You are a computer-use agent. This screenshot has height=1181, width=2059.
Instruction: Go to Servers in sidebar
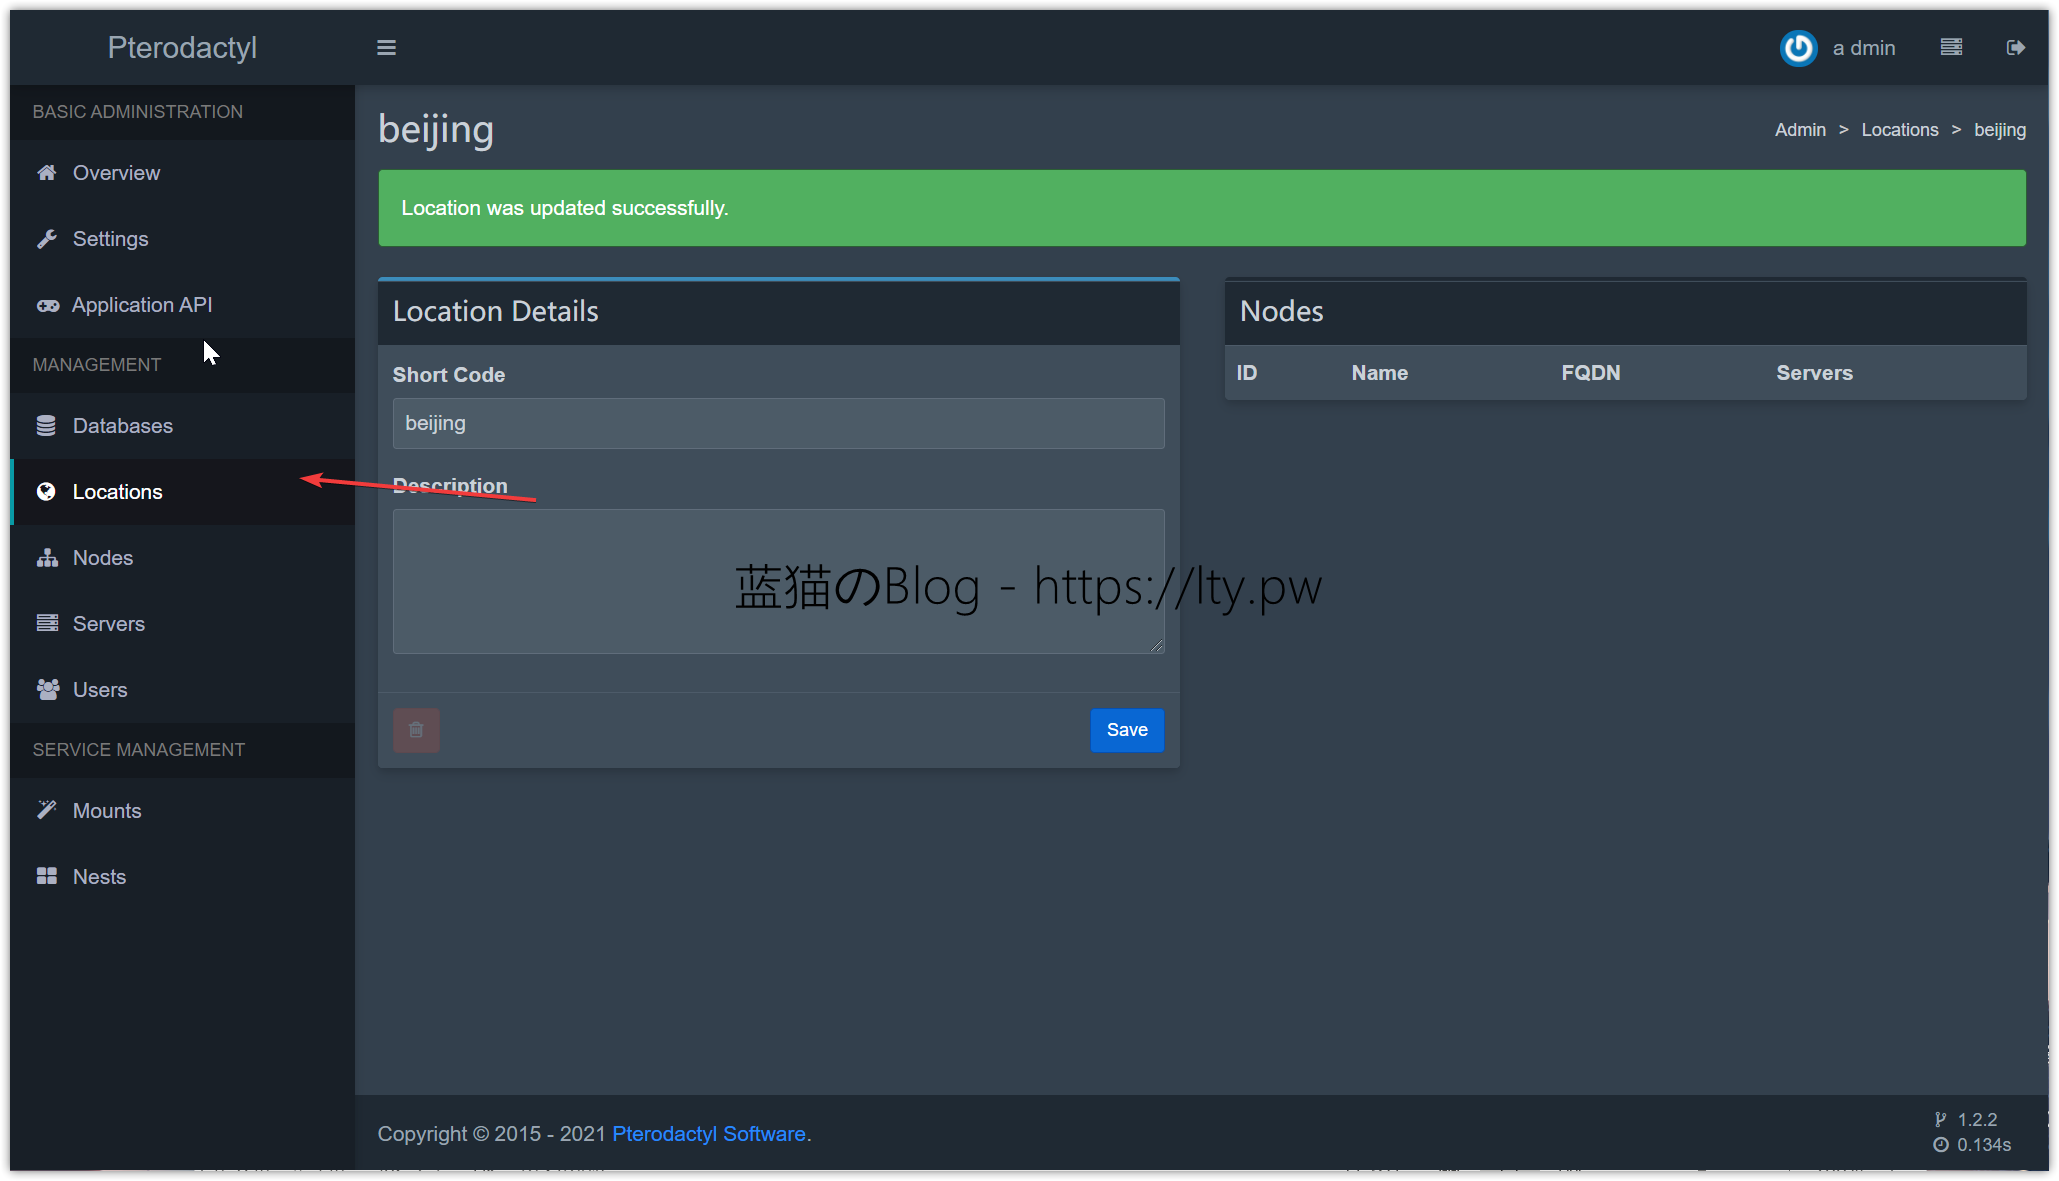108,624
